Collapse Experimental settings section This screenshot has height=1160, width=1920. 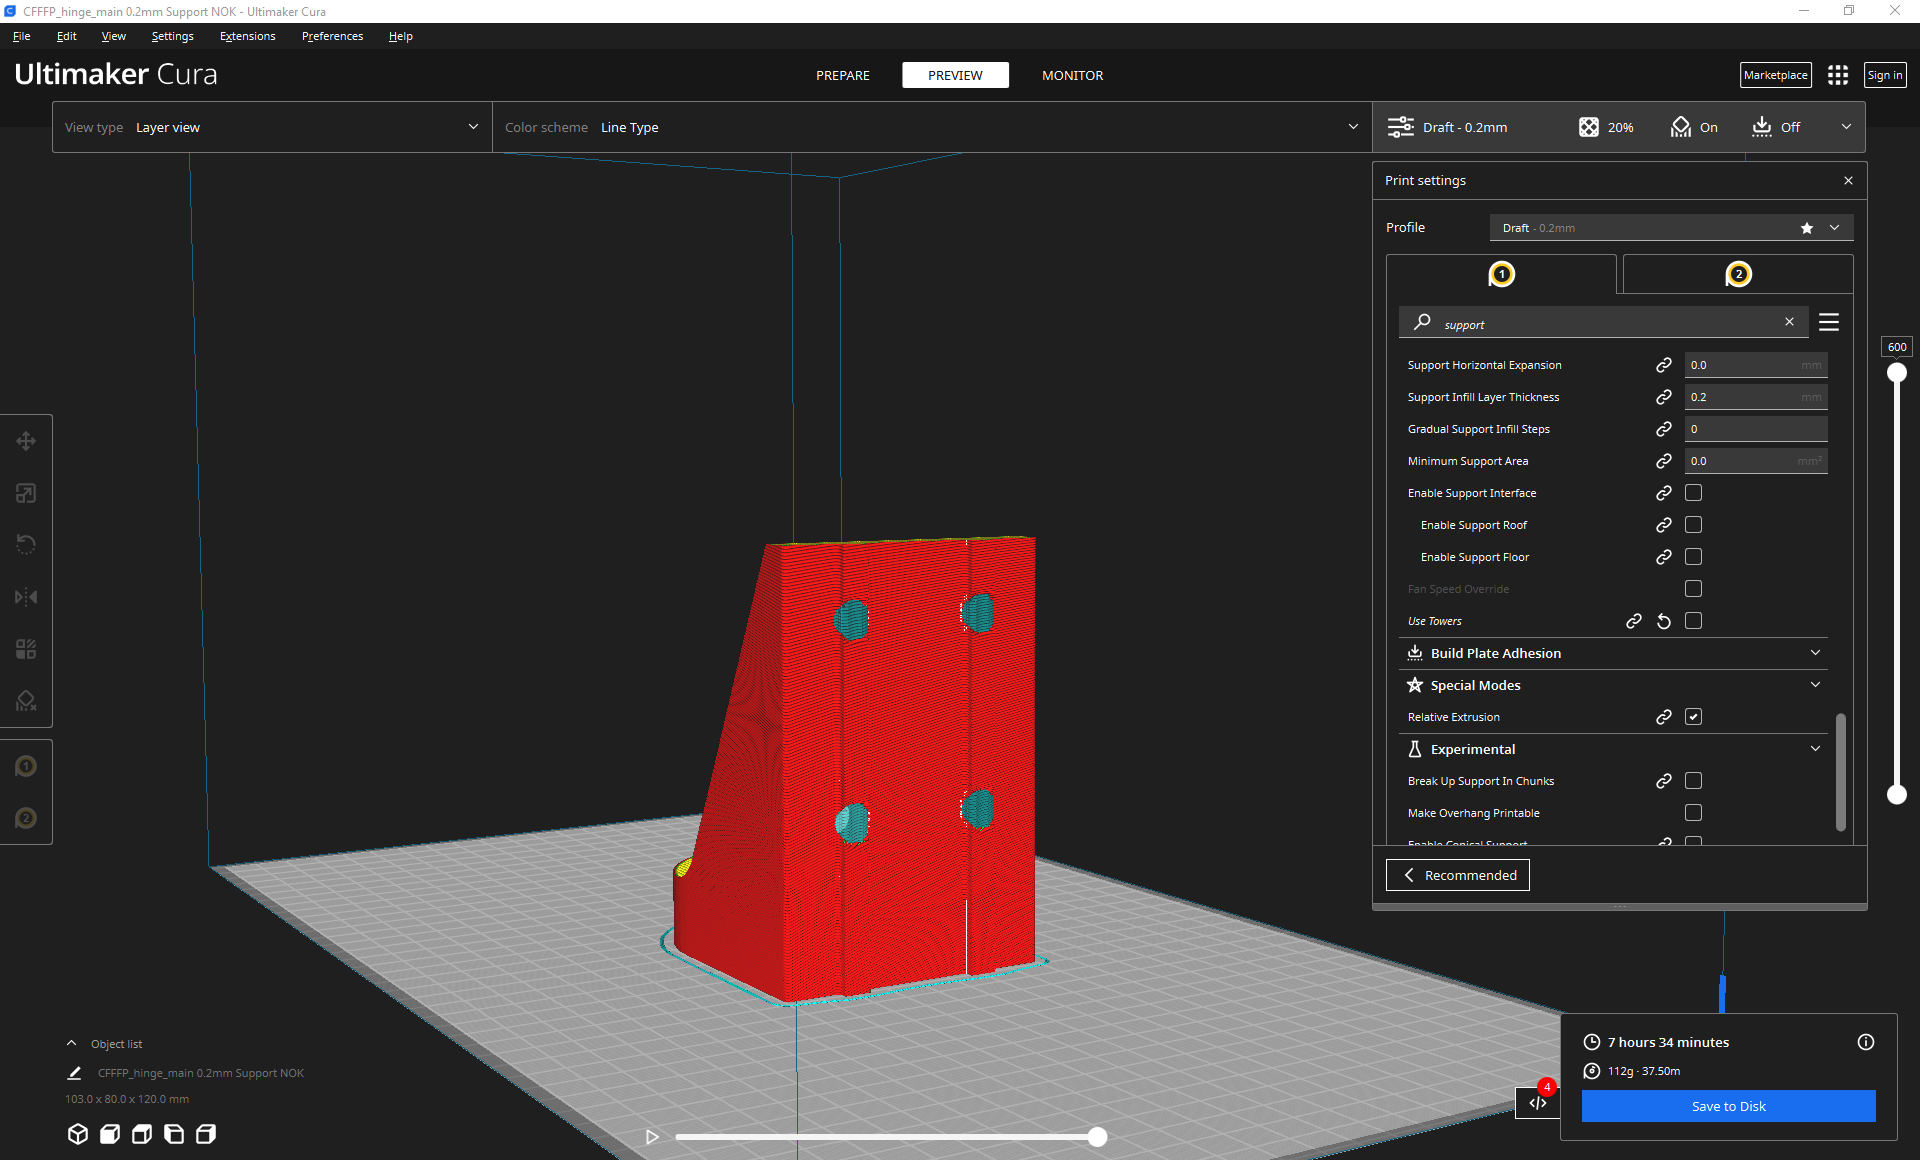pyautogui.click(x=1613, y=749)
